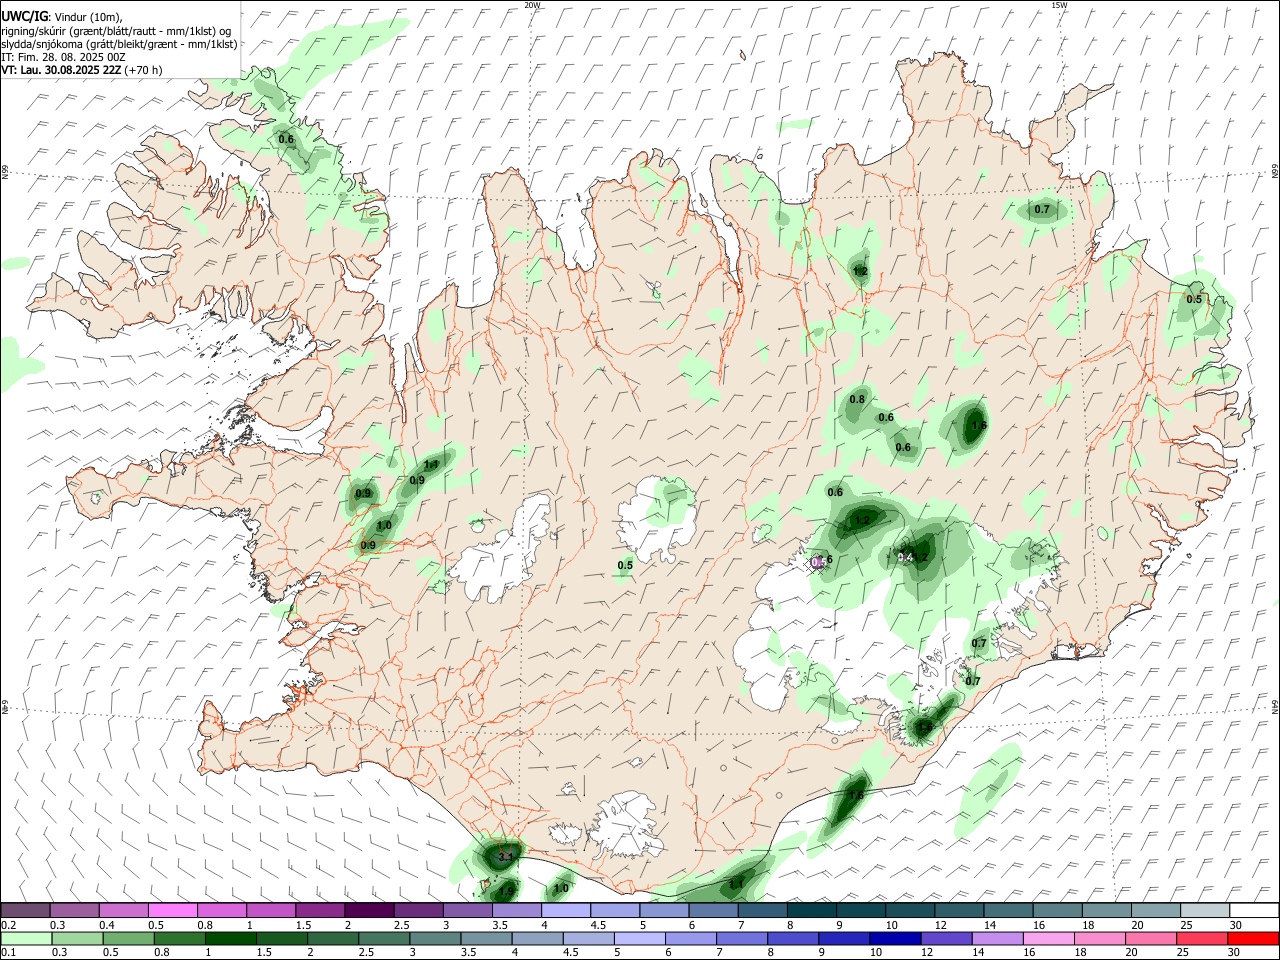
Task: Select the valid time 'VT: Lau. 30.08.2025 22Z (+70 h)'
Action: (x=82, y=70)
